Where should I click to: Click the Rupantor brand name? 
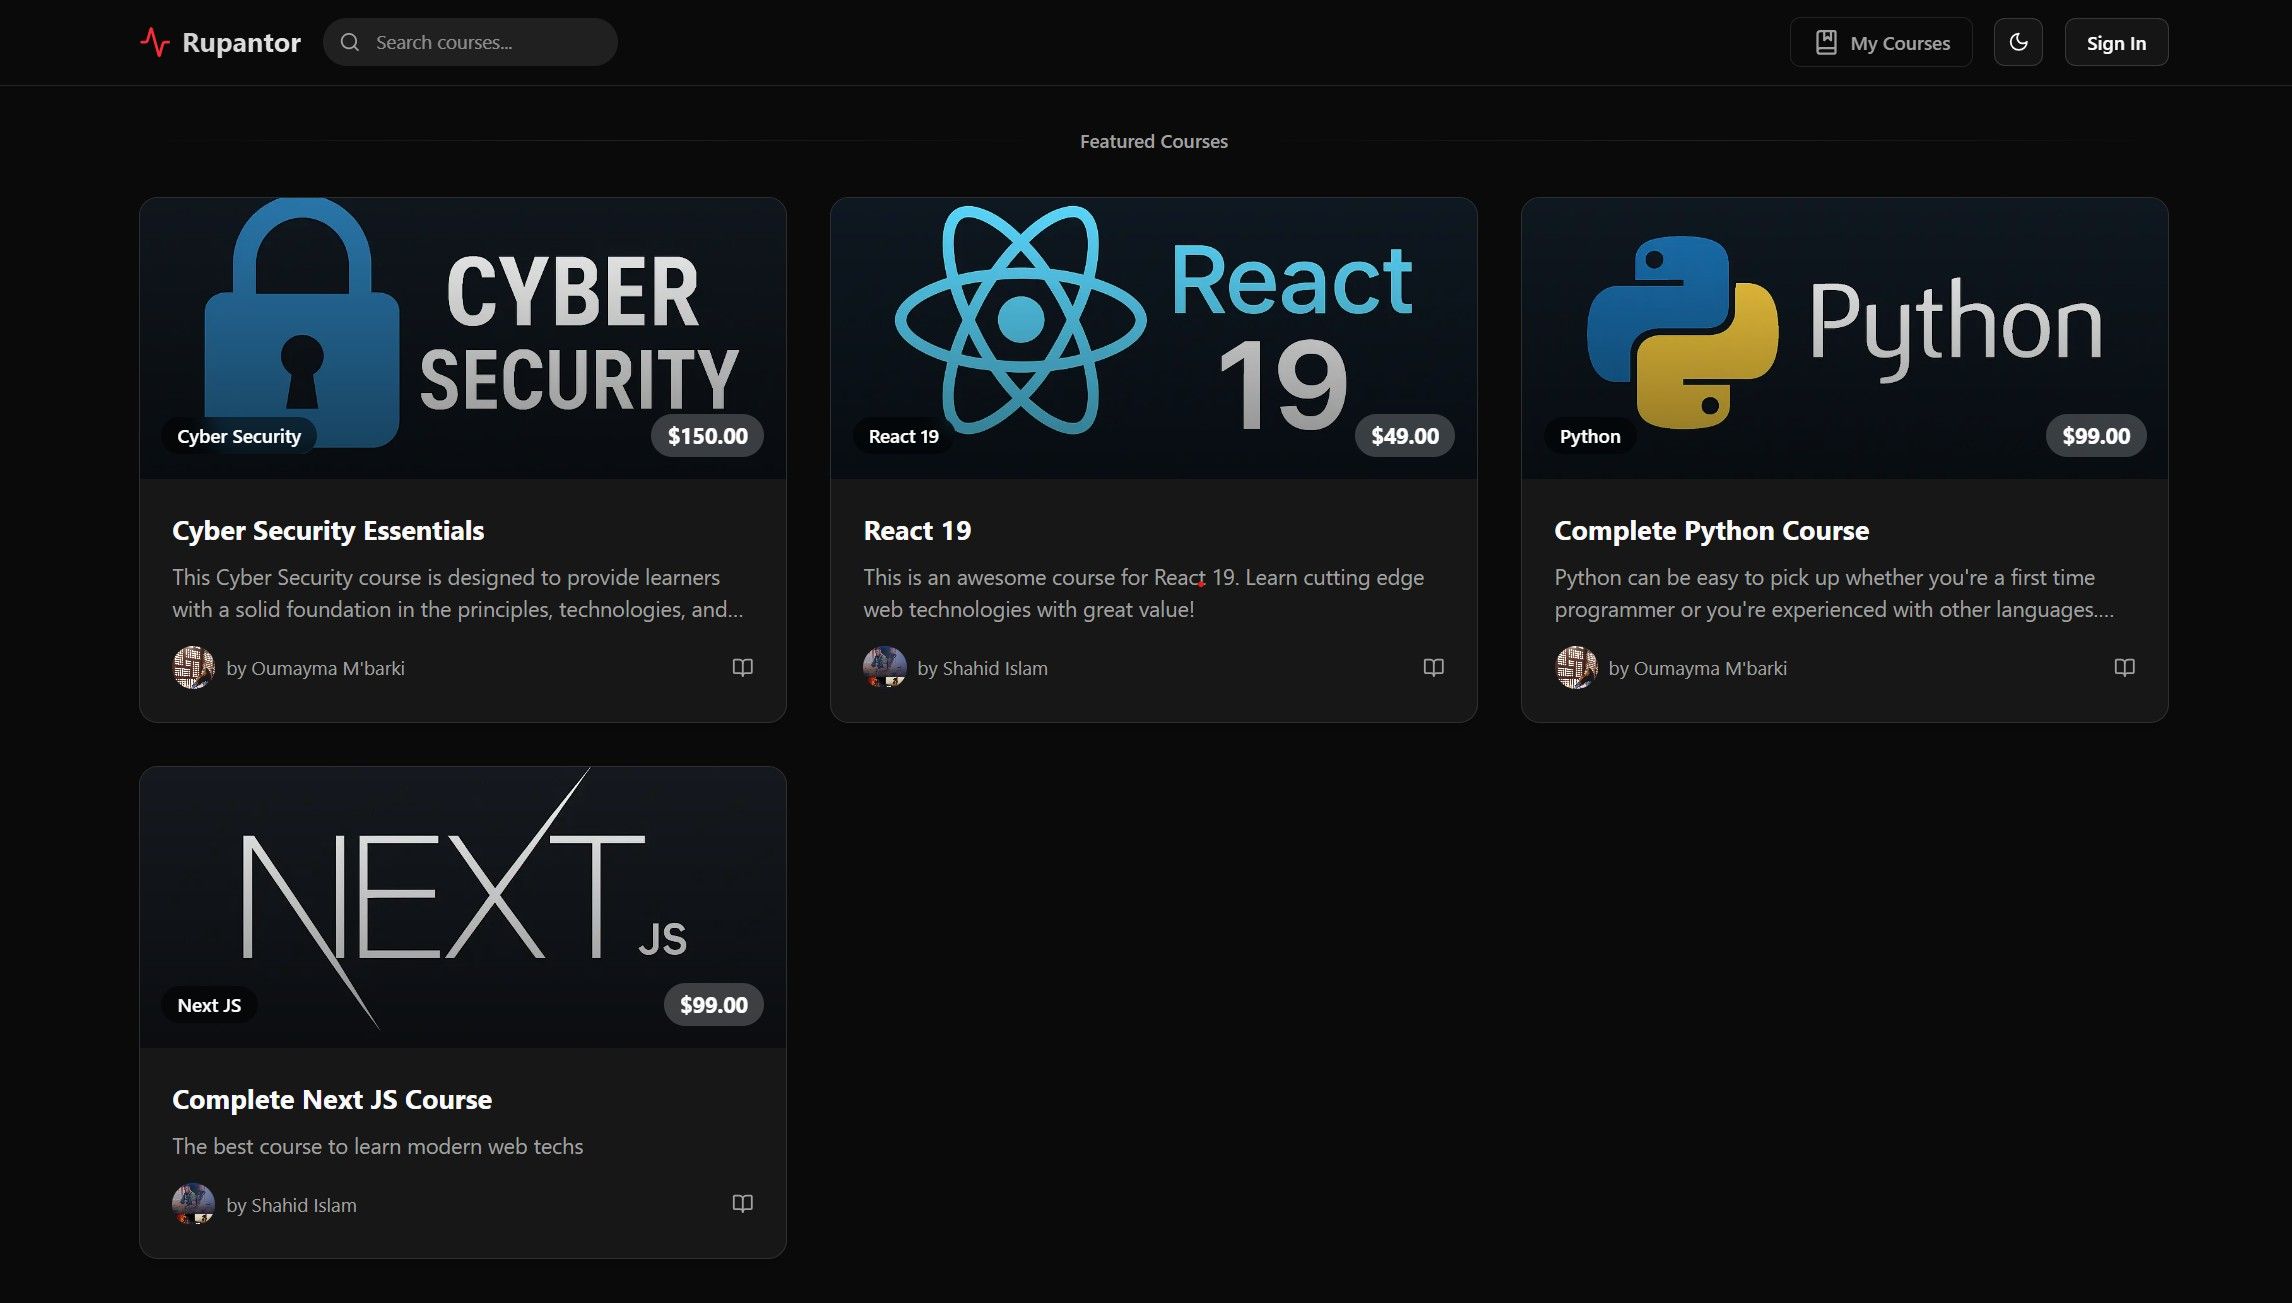[241, 42]
